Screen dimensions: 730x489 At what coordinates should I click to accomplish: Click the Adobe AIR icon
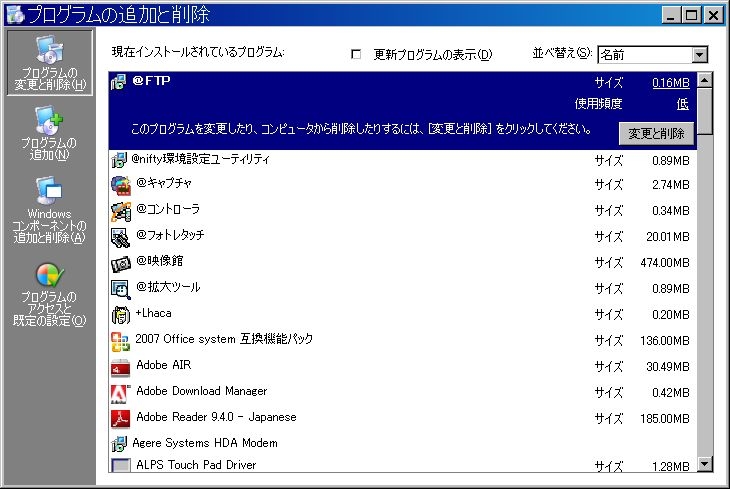tap(121, 367)
